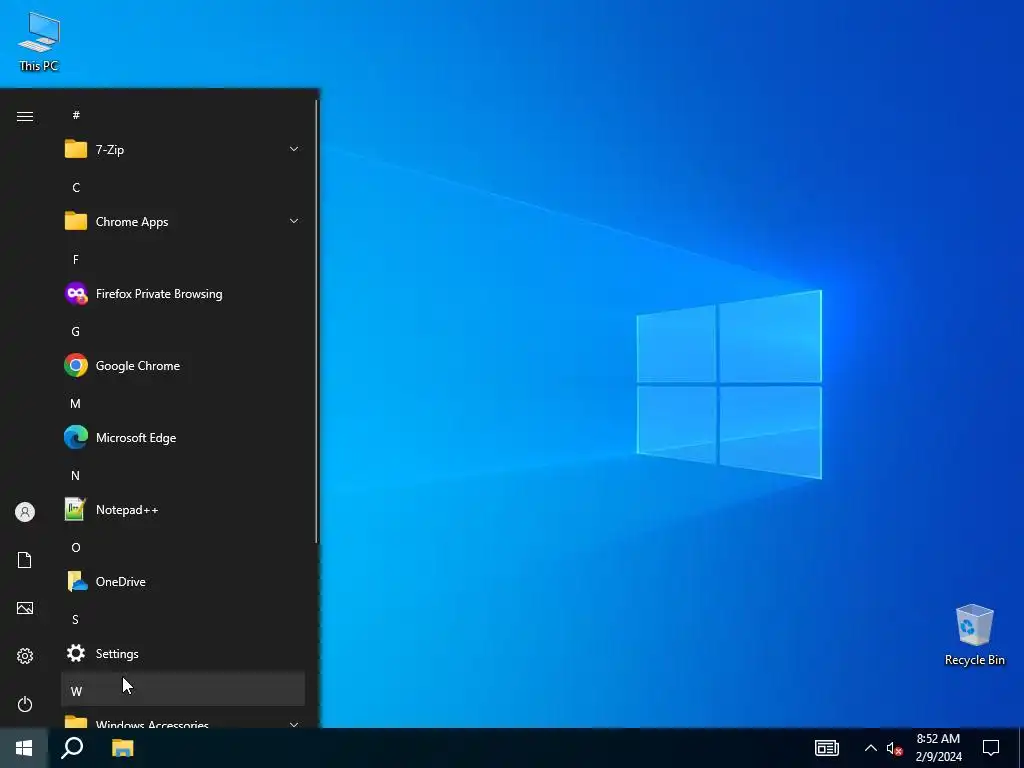Launch Notepad++ from the app list
This screenshot has width=1024, height=768.
click(x=183, y=509)
